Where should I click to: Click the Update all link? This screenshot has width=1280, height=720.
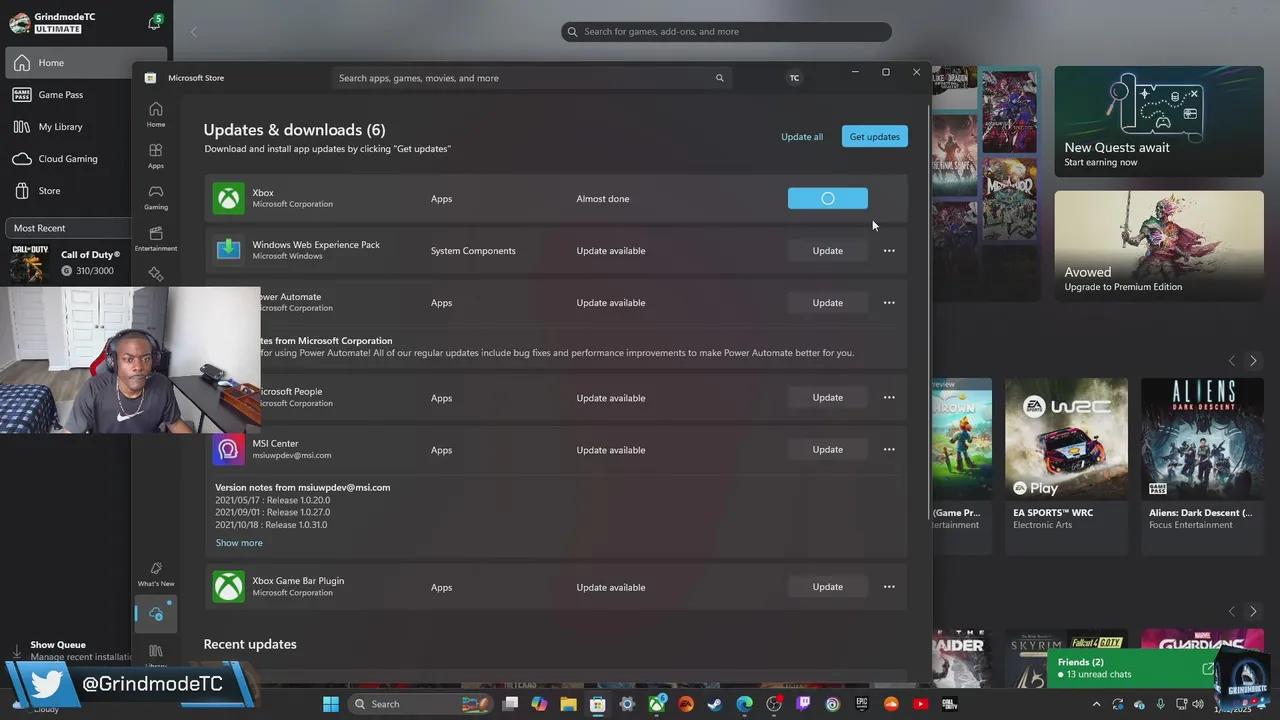point(802,137)
